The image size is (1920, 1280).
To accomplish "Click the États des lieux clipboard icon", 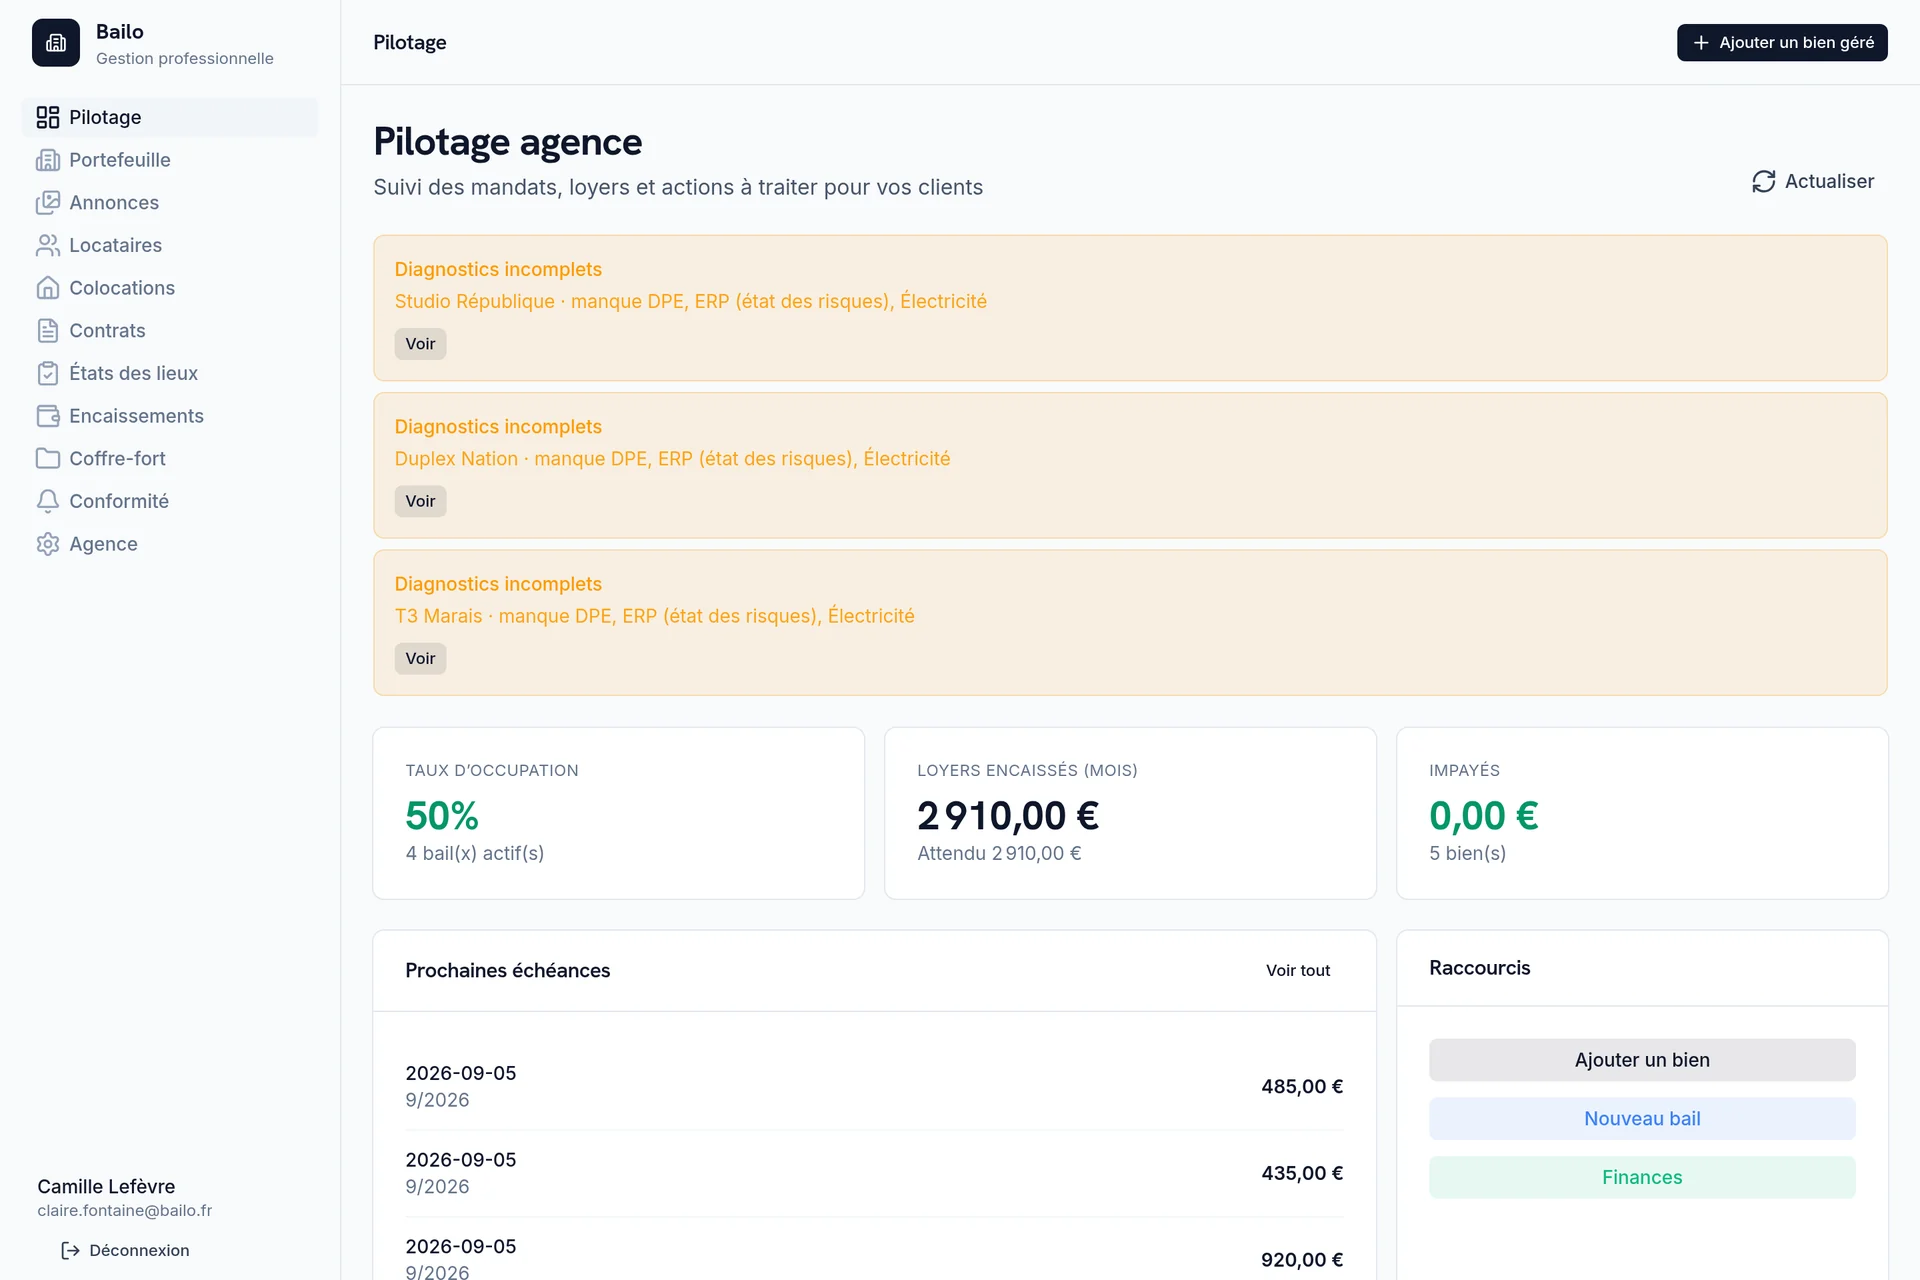I will (48, 373).
